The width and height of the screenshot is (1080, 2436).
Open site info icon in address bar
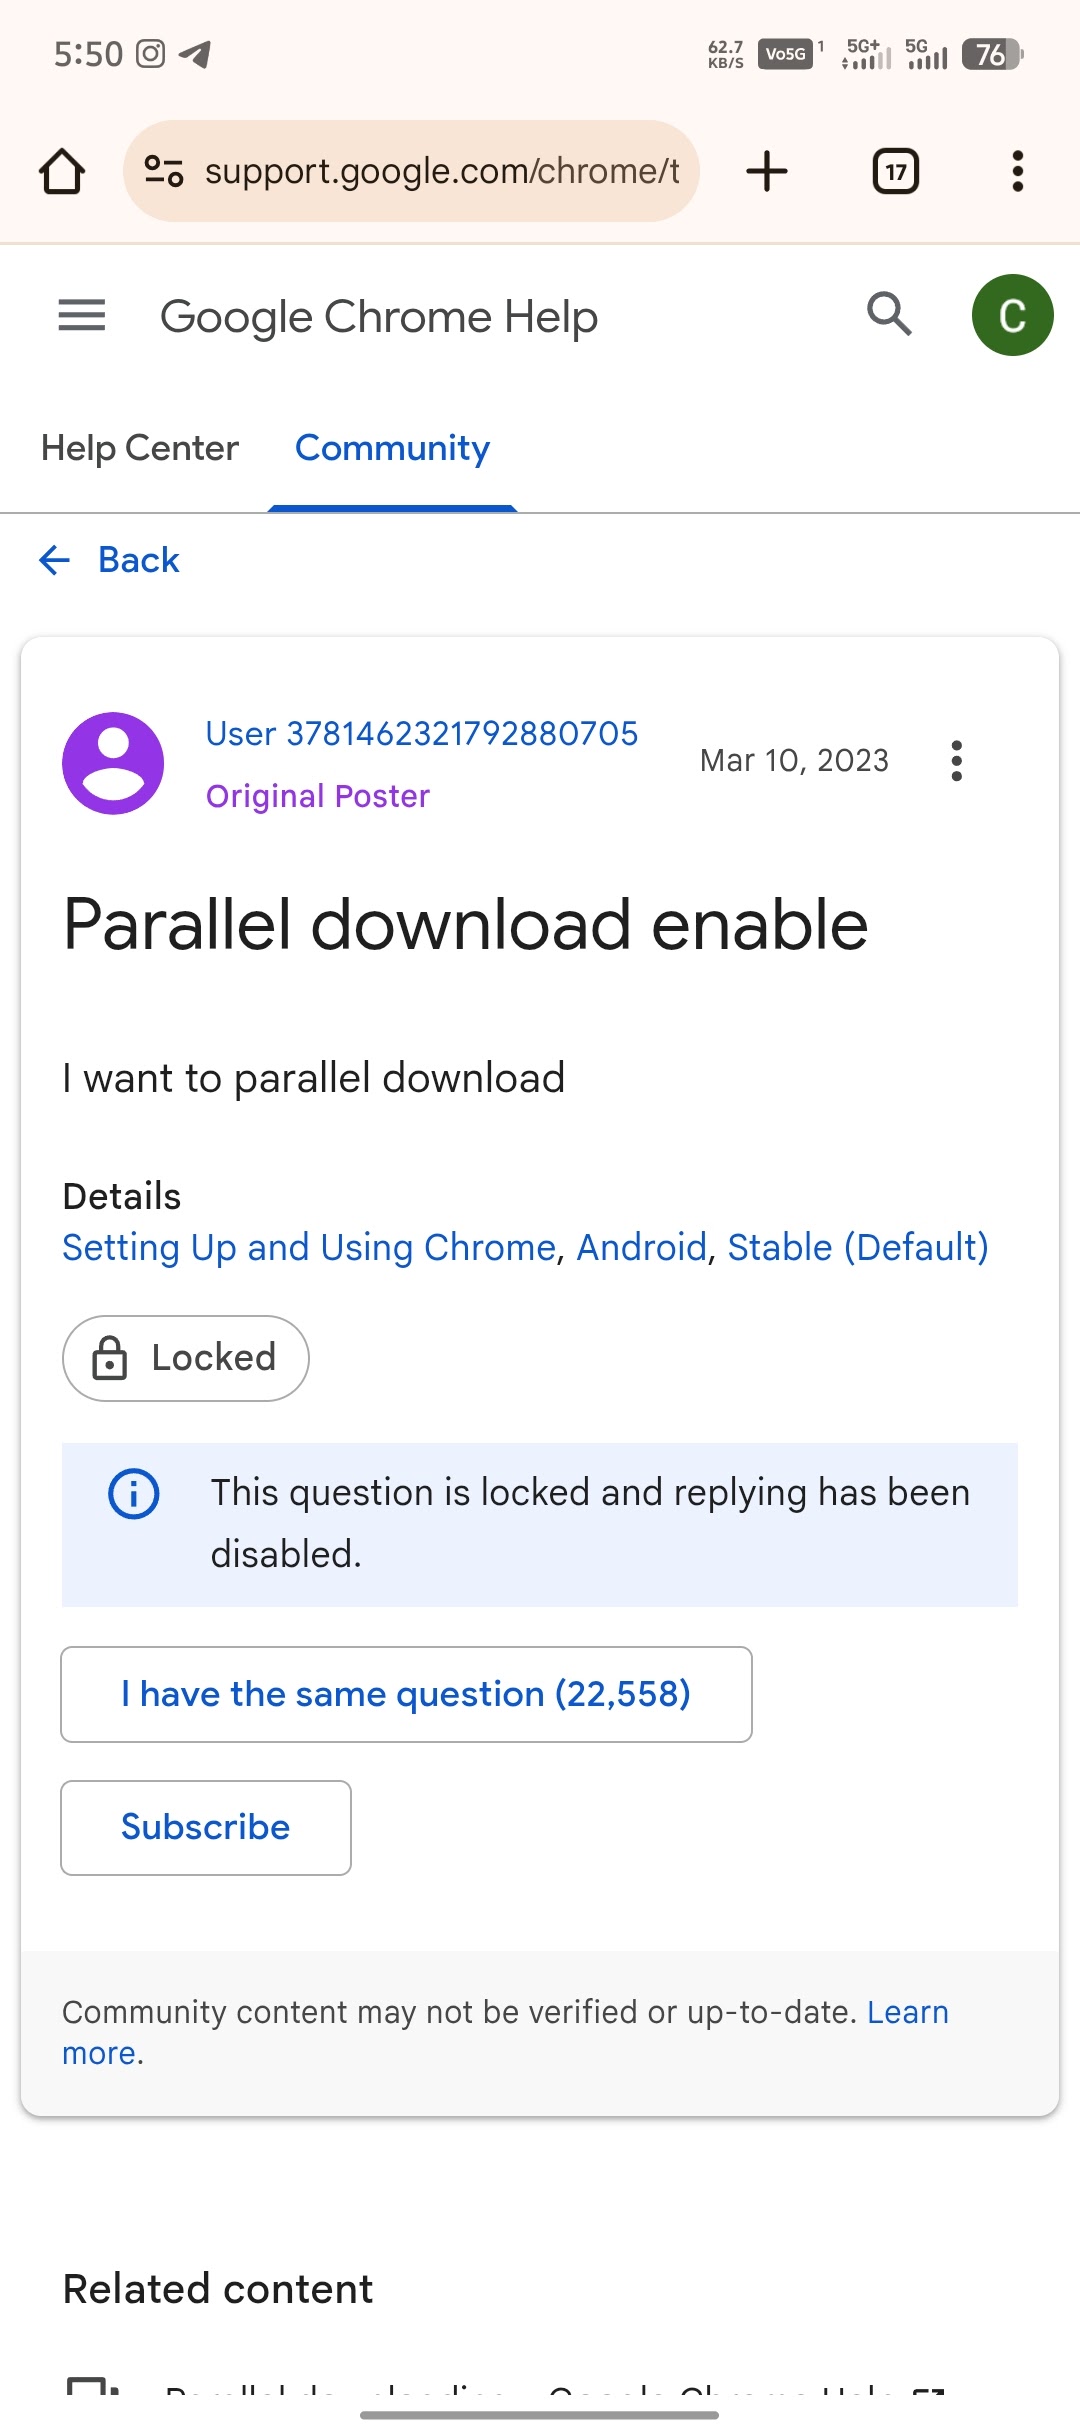tap(164, 171)
